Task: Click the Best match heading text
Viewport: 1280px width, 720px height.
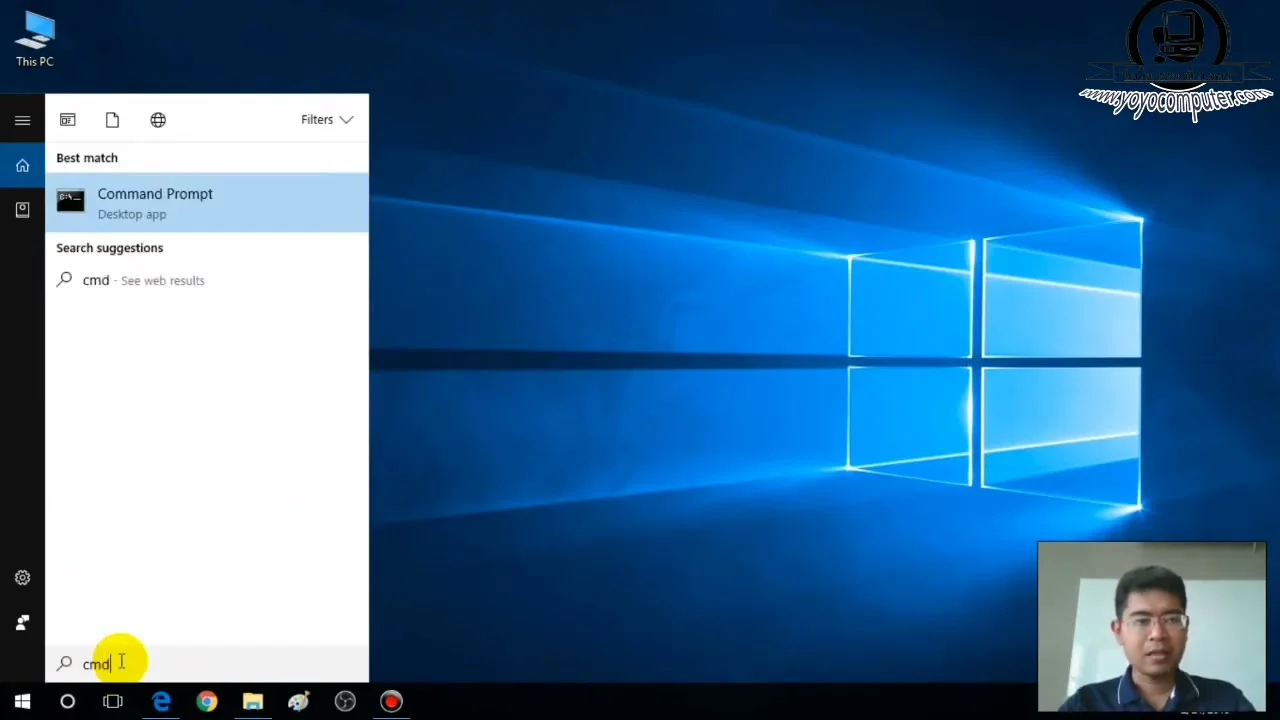Action: pyautogui.click(x=87, y=158)
